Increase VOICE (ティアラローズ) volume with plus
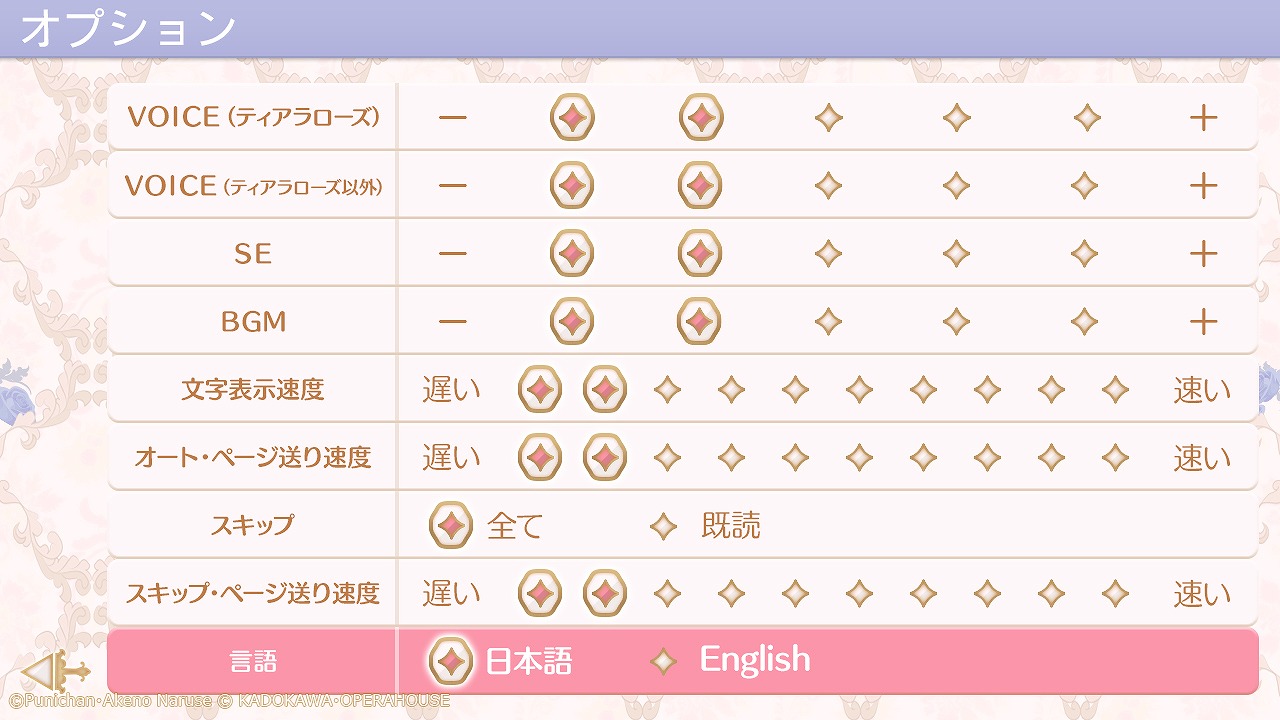The height and width of the screenshot is (720, 1280). click(x=1203, y=118)
